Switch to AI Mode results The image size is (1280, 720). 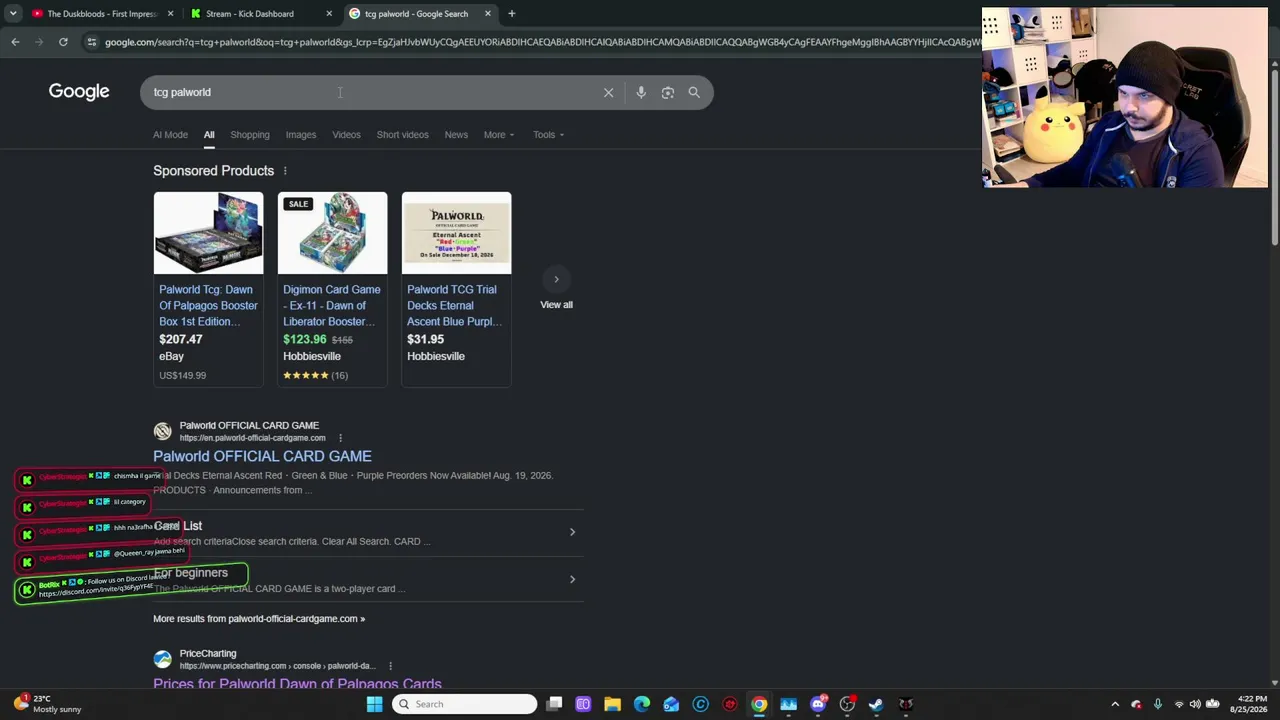coord(170,135)
